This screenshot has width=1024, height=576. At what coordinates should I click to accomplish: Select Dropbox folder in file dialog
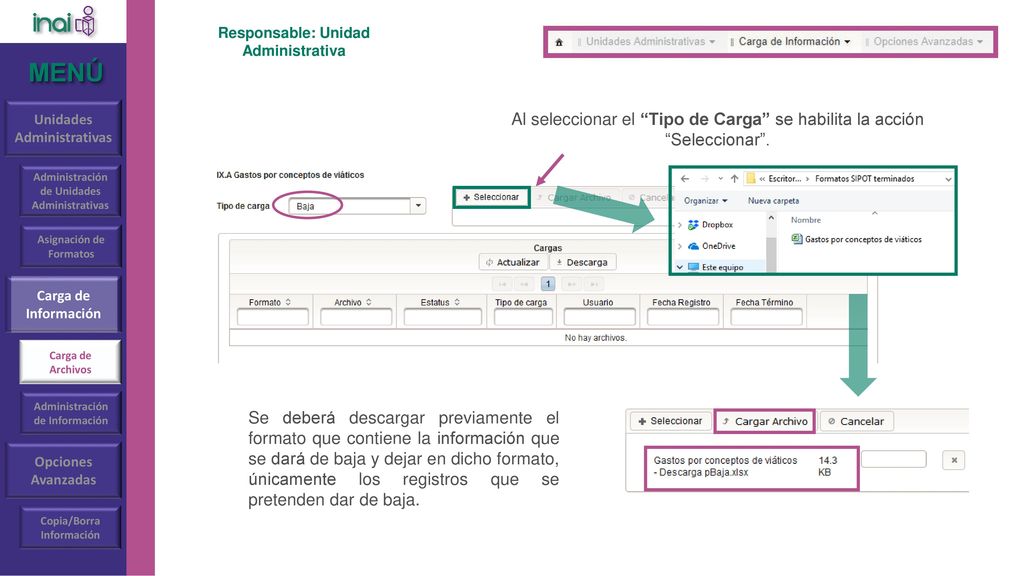pos(711,225)
